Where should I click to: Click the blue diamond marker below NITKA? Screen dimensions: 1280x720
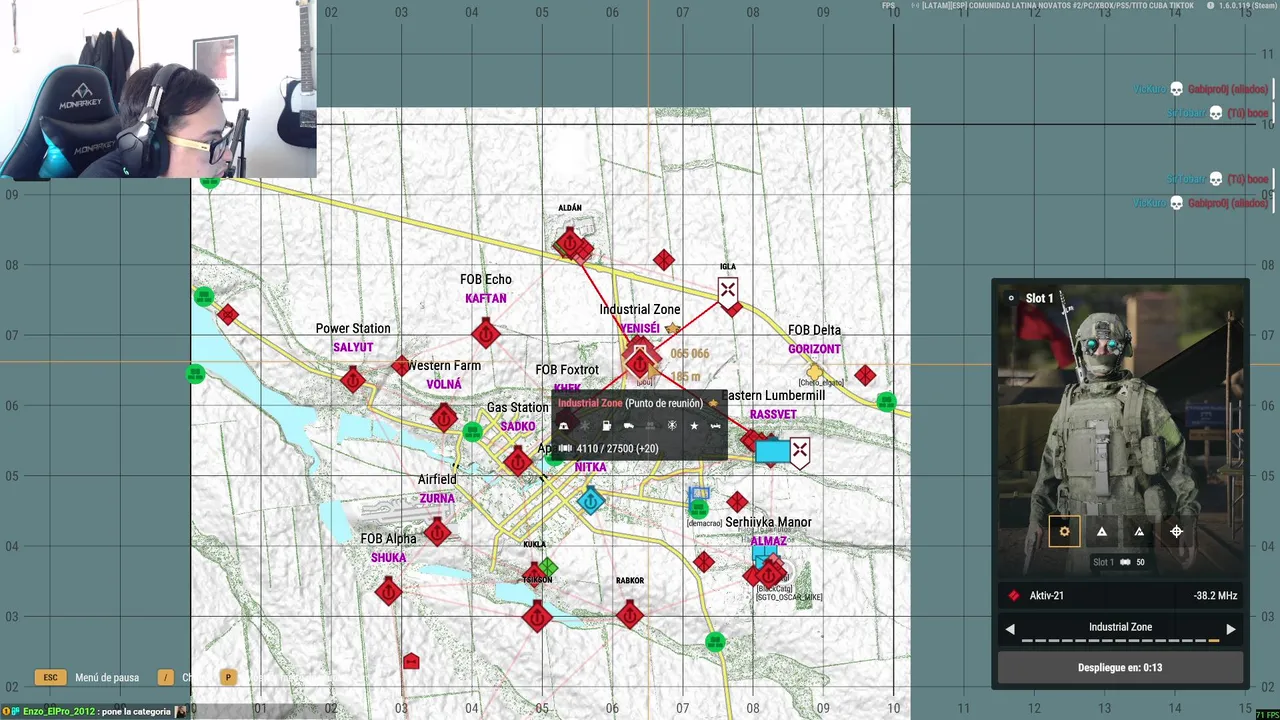click(x=591, y=500)
